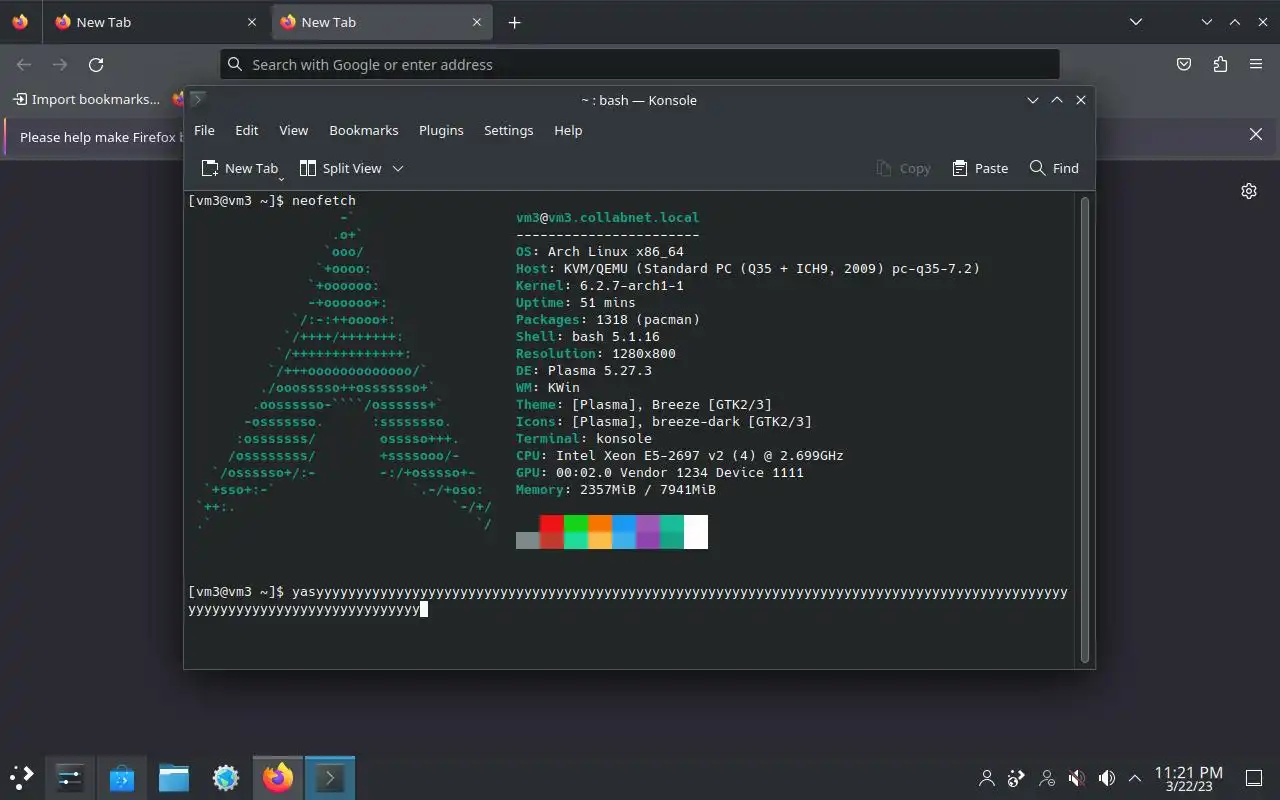Close the active second Firefox tab
Screen dimensions: 1280x800
tap(477, 22)
